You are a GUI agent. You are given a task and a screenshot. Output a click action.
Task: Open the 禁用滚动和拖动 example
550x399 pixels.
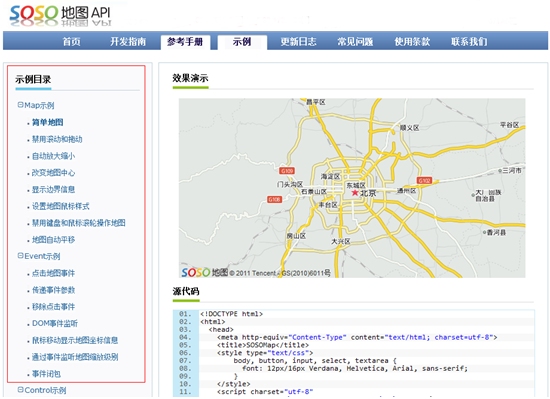click(57, 139)
